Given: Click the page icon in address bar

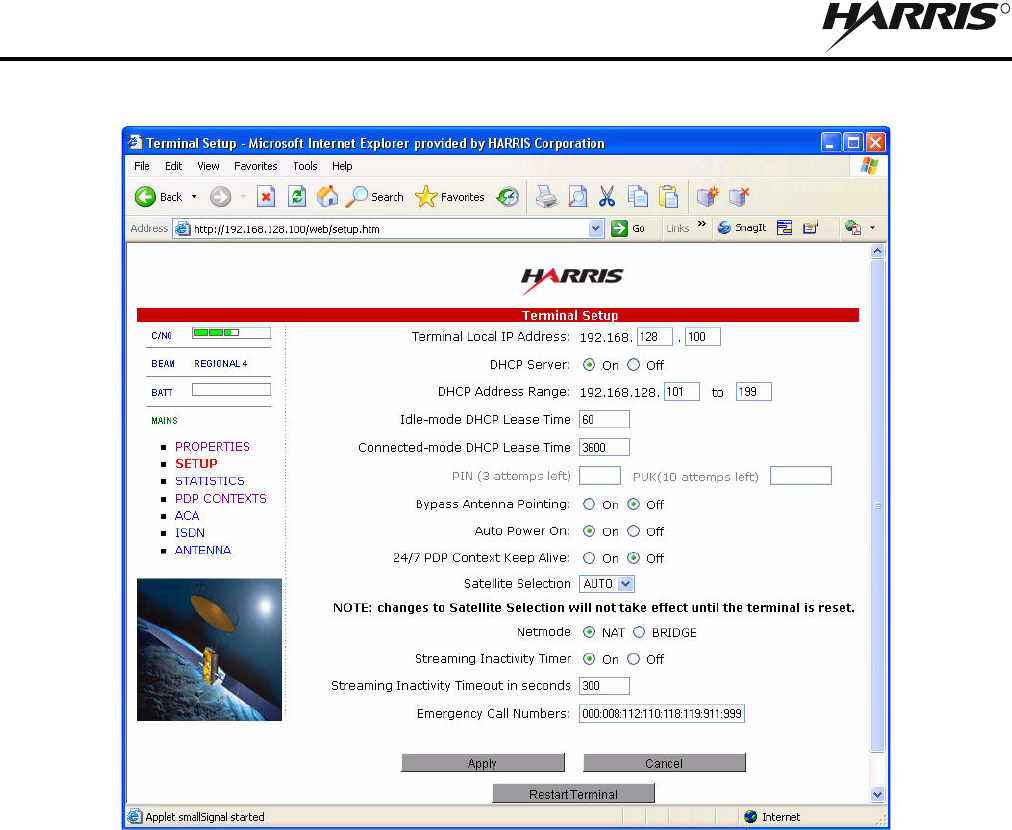Looking at the screenshot, I should pyautogui.click(x=183, y=228).
